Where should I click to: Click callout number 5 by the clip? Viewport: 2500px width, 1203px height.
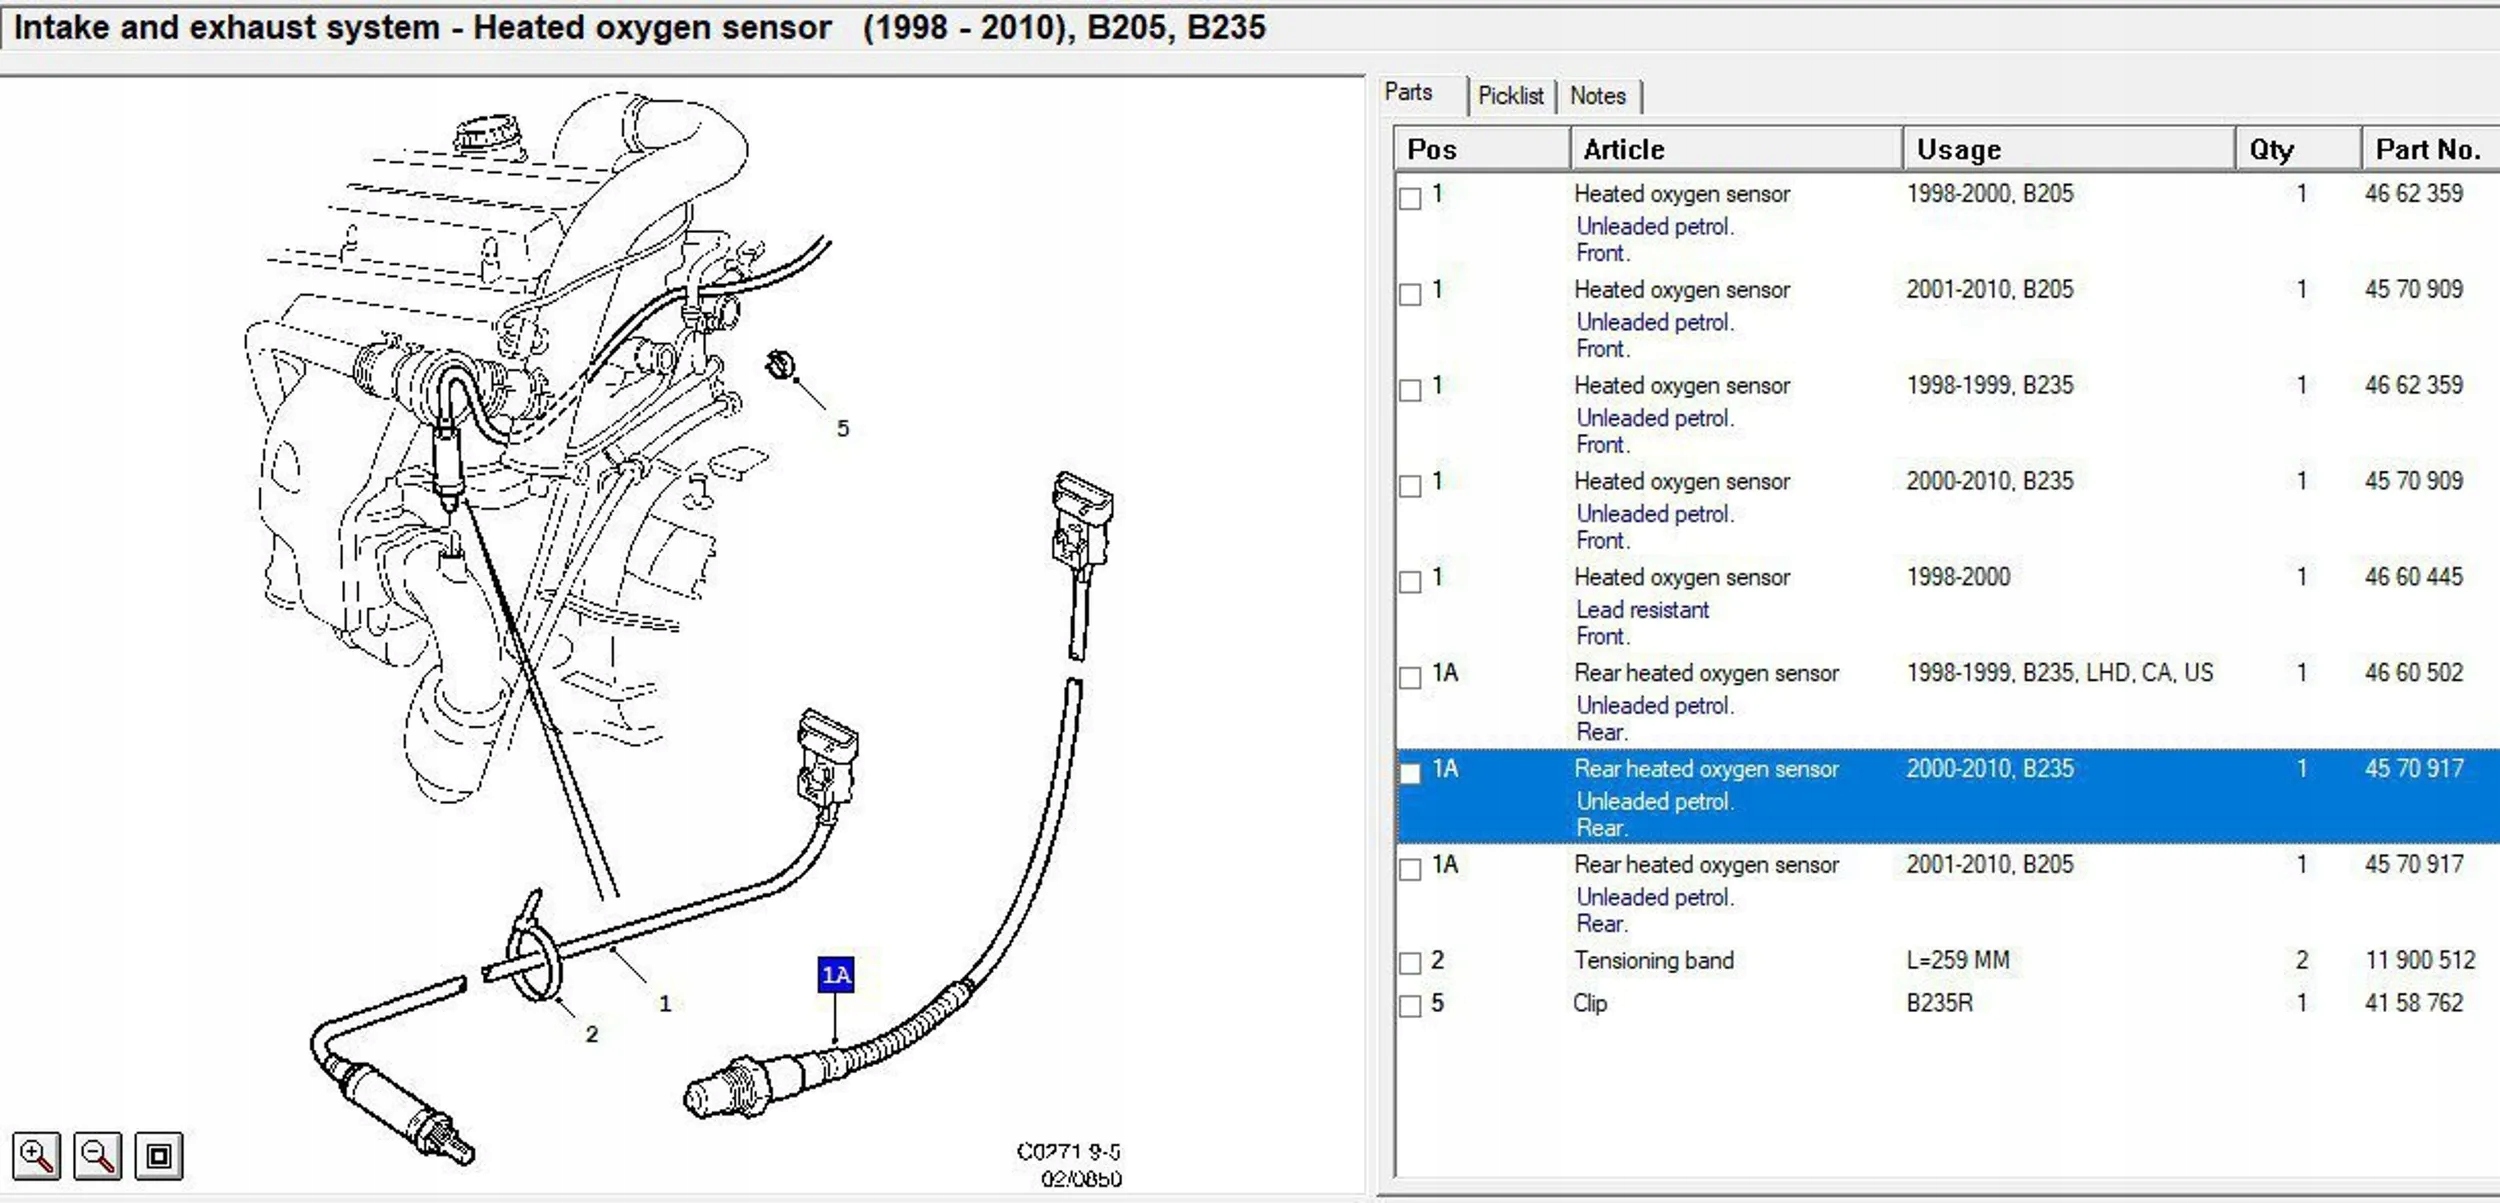tap(842, 429)
